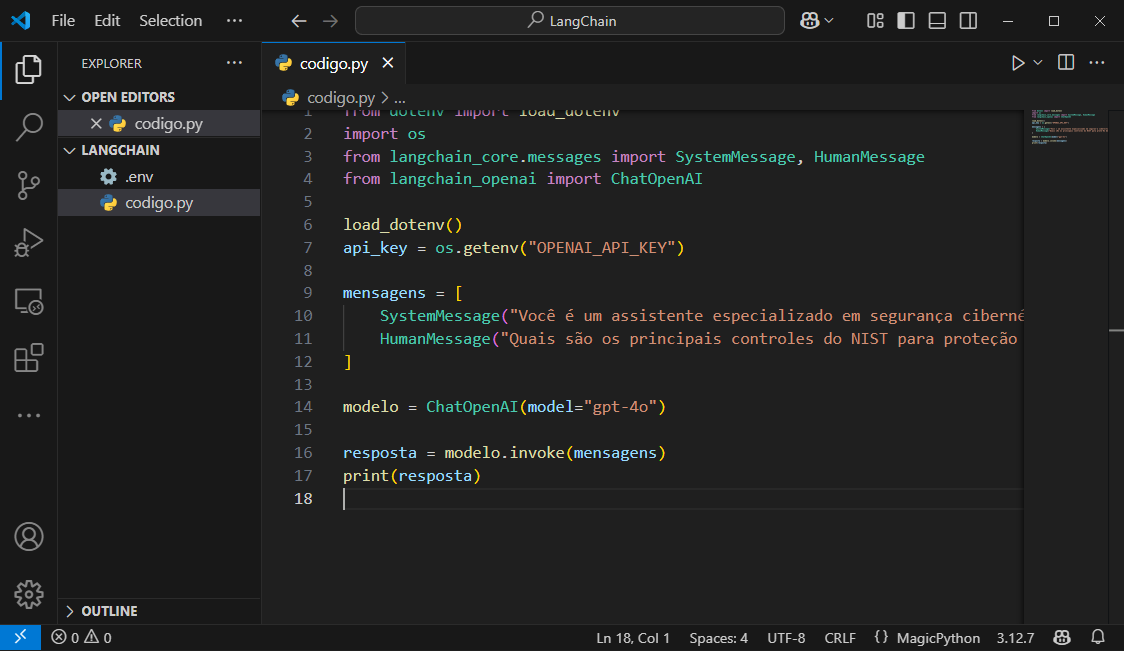The height and width of the screenshot is (651, 1124).
Task: Click the EXPLORER panel title
Action: (111, 63)
